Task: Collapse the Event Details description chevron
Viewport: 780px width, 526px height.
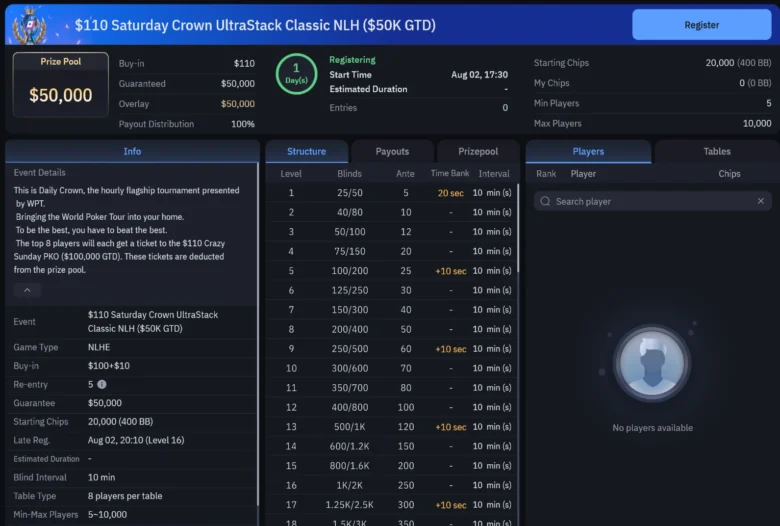Action: [27, 290]
